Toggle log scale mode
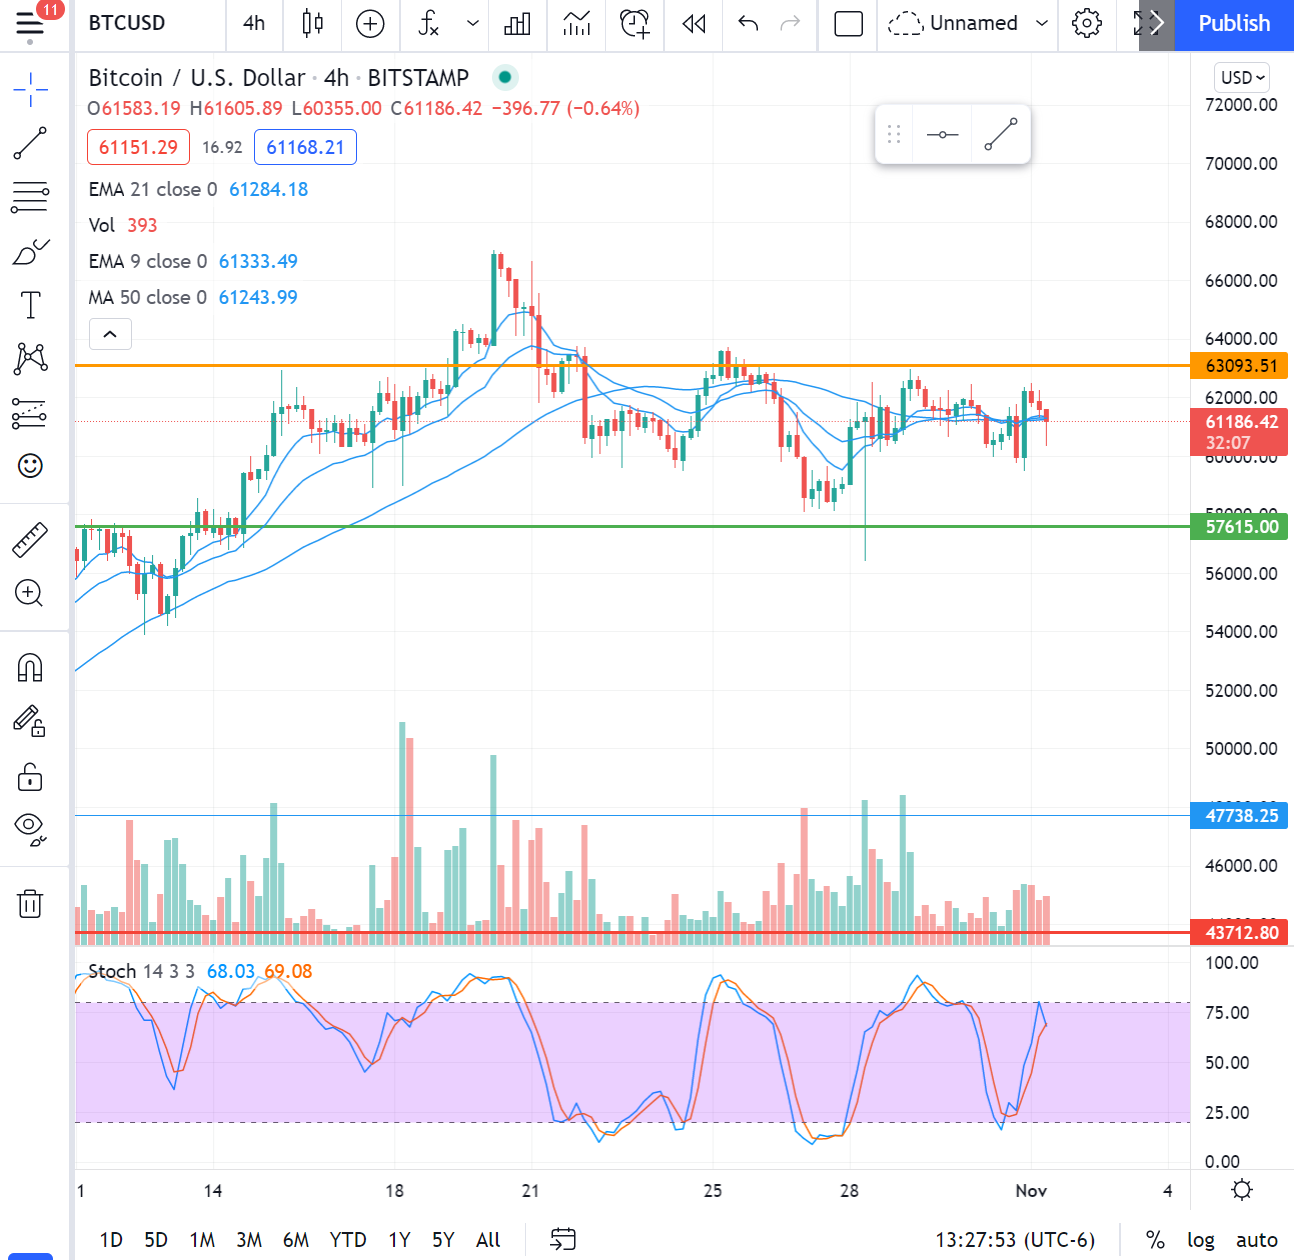The height and width of the screenshot is (1260, 1294). (1201, 1240)
